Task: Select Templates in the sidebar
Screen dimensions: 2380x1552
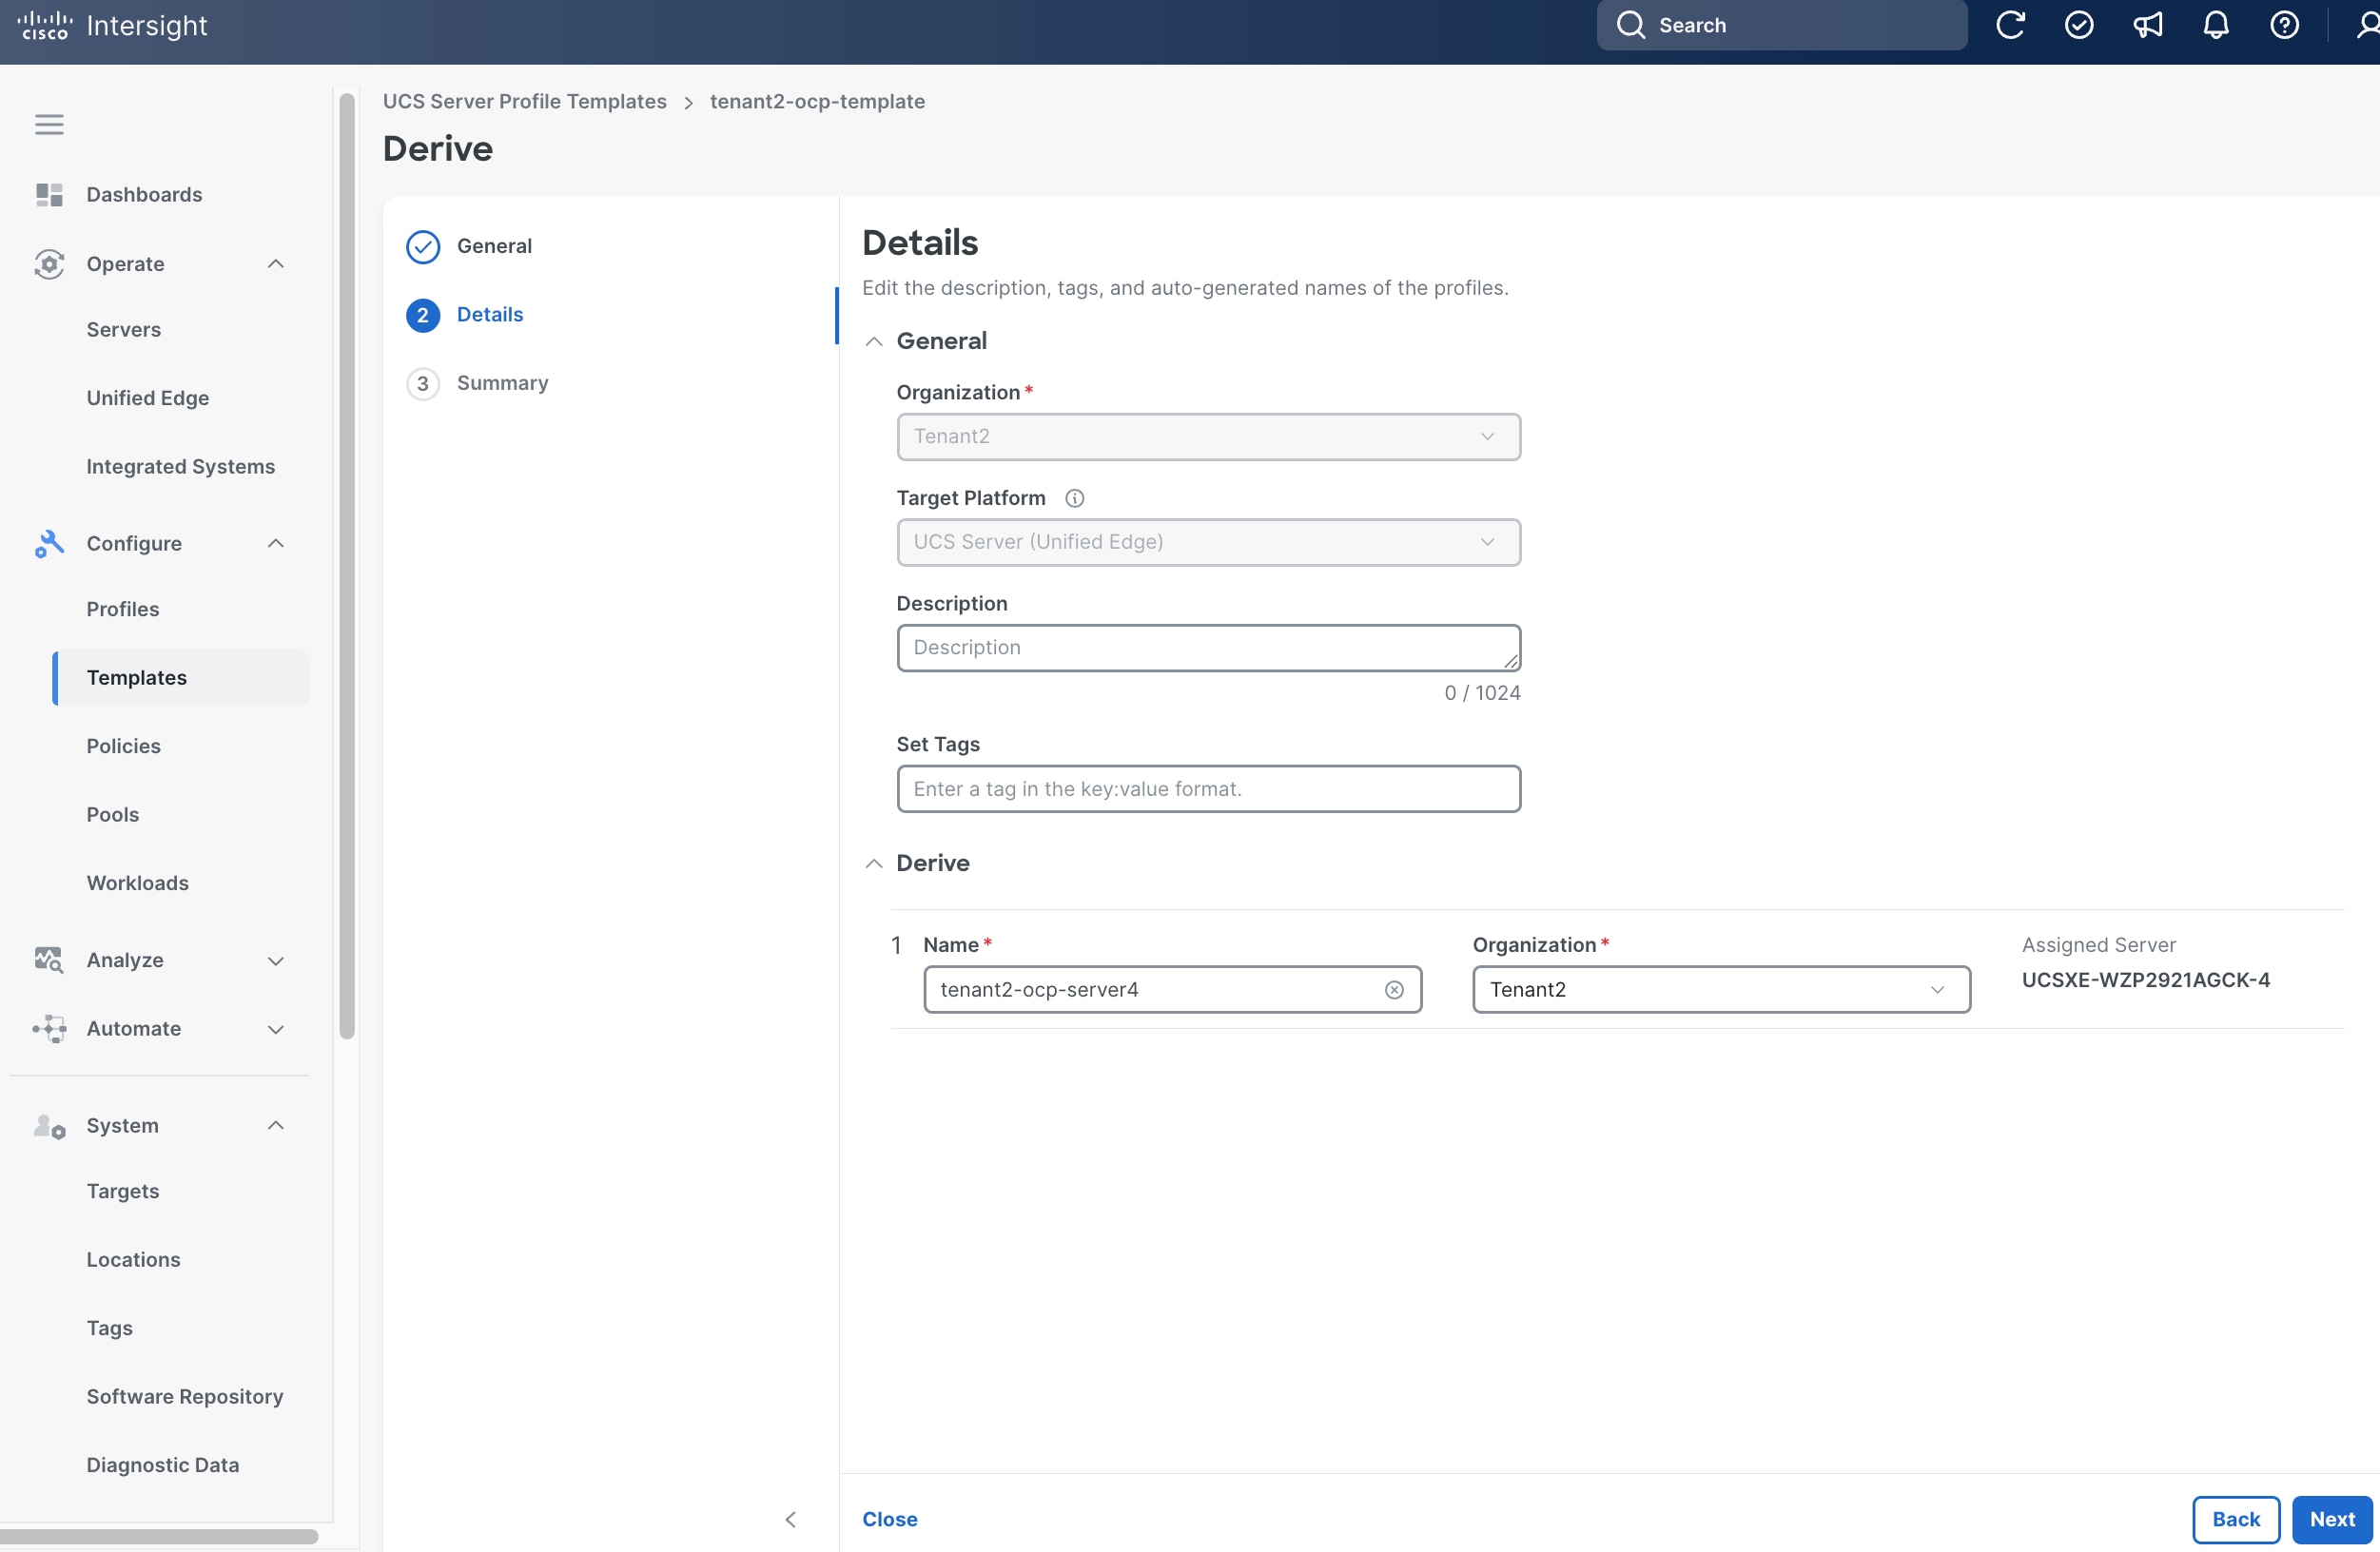Action: coord(180,678)
